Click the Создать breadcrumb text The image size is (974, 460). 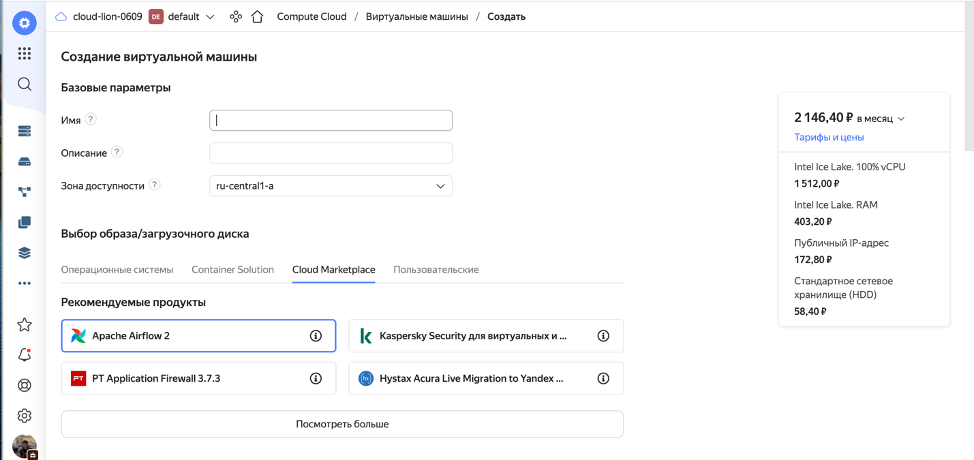tap(506, 17)
